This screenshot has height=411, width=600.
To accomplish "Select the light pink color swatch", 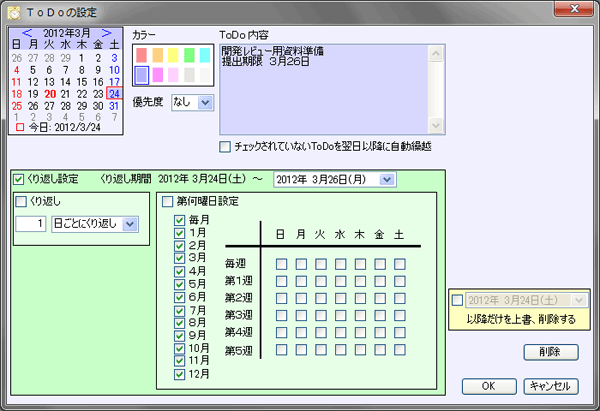I will pos(173,75).
